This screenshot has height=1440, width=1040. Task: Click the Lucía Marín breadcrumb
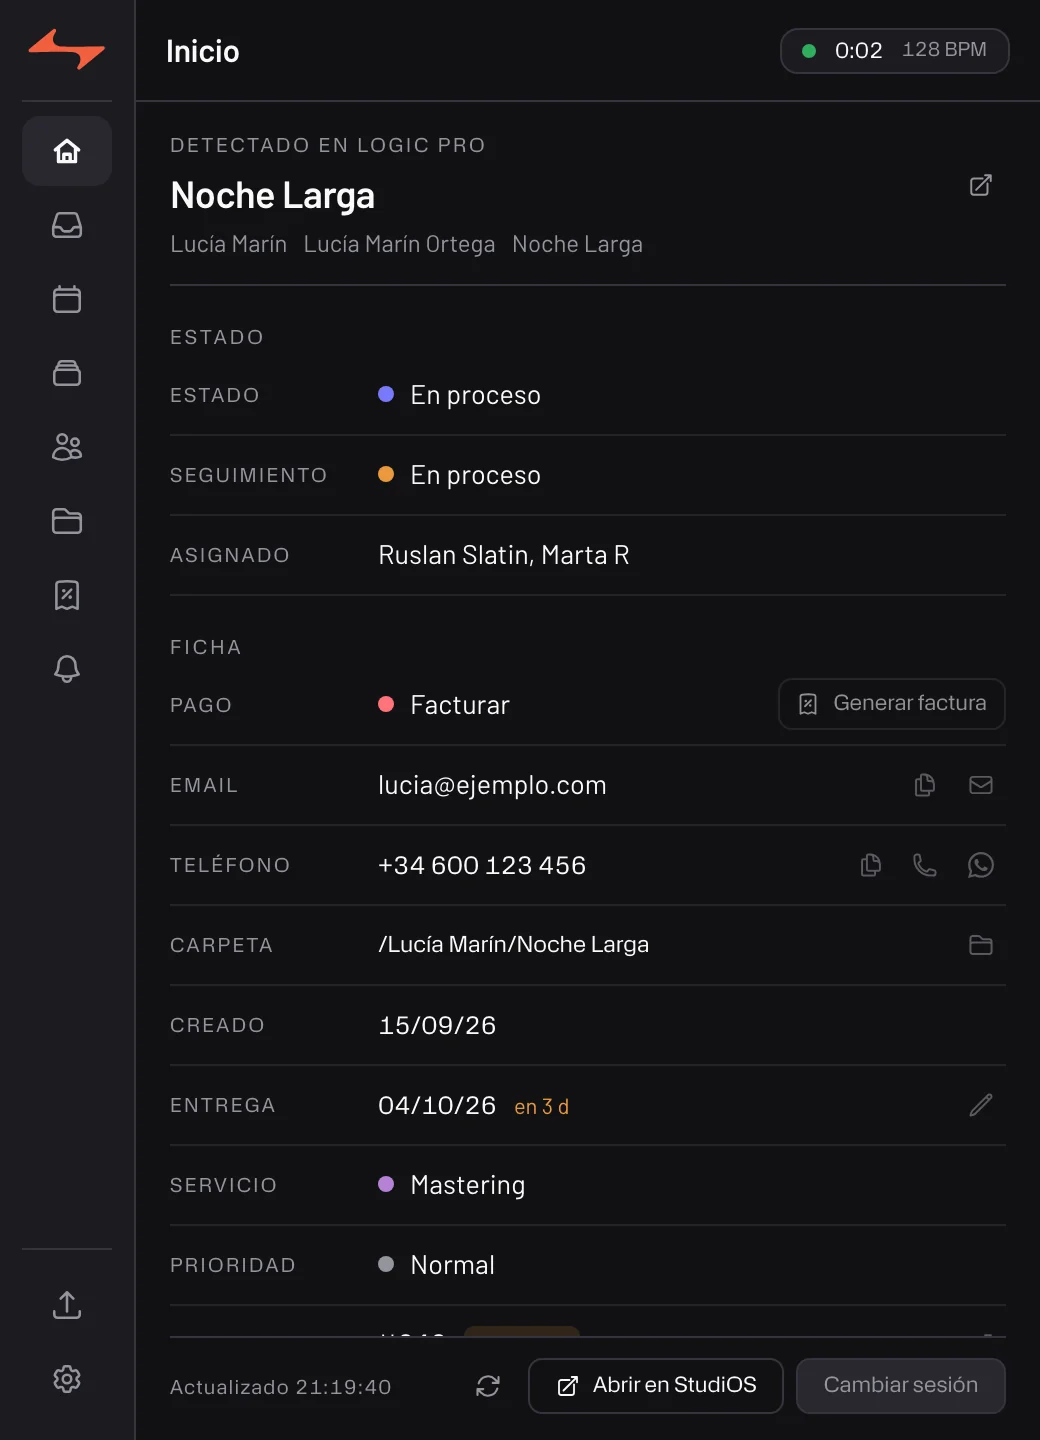click(229, 244)
